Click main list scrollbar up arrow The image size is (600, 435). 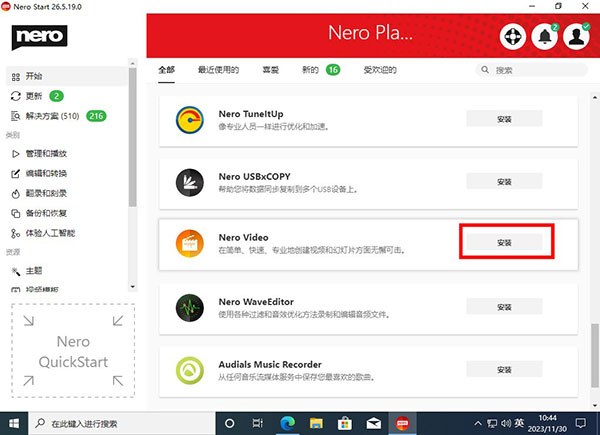tap(595, 98)
